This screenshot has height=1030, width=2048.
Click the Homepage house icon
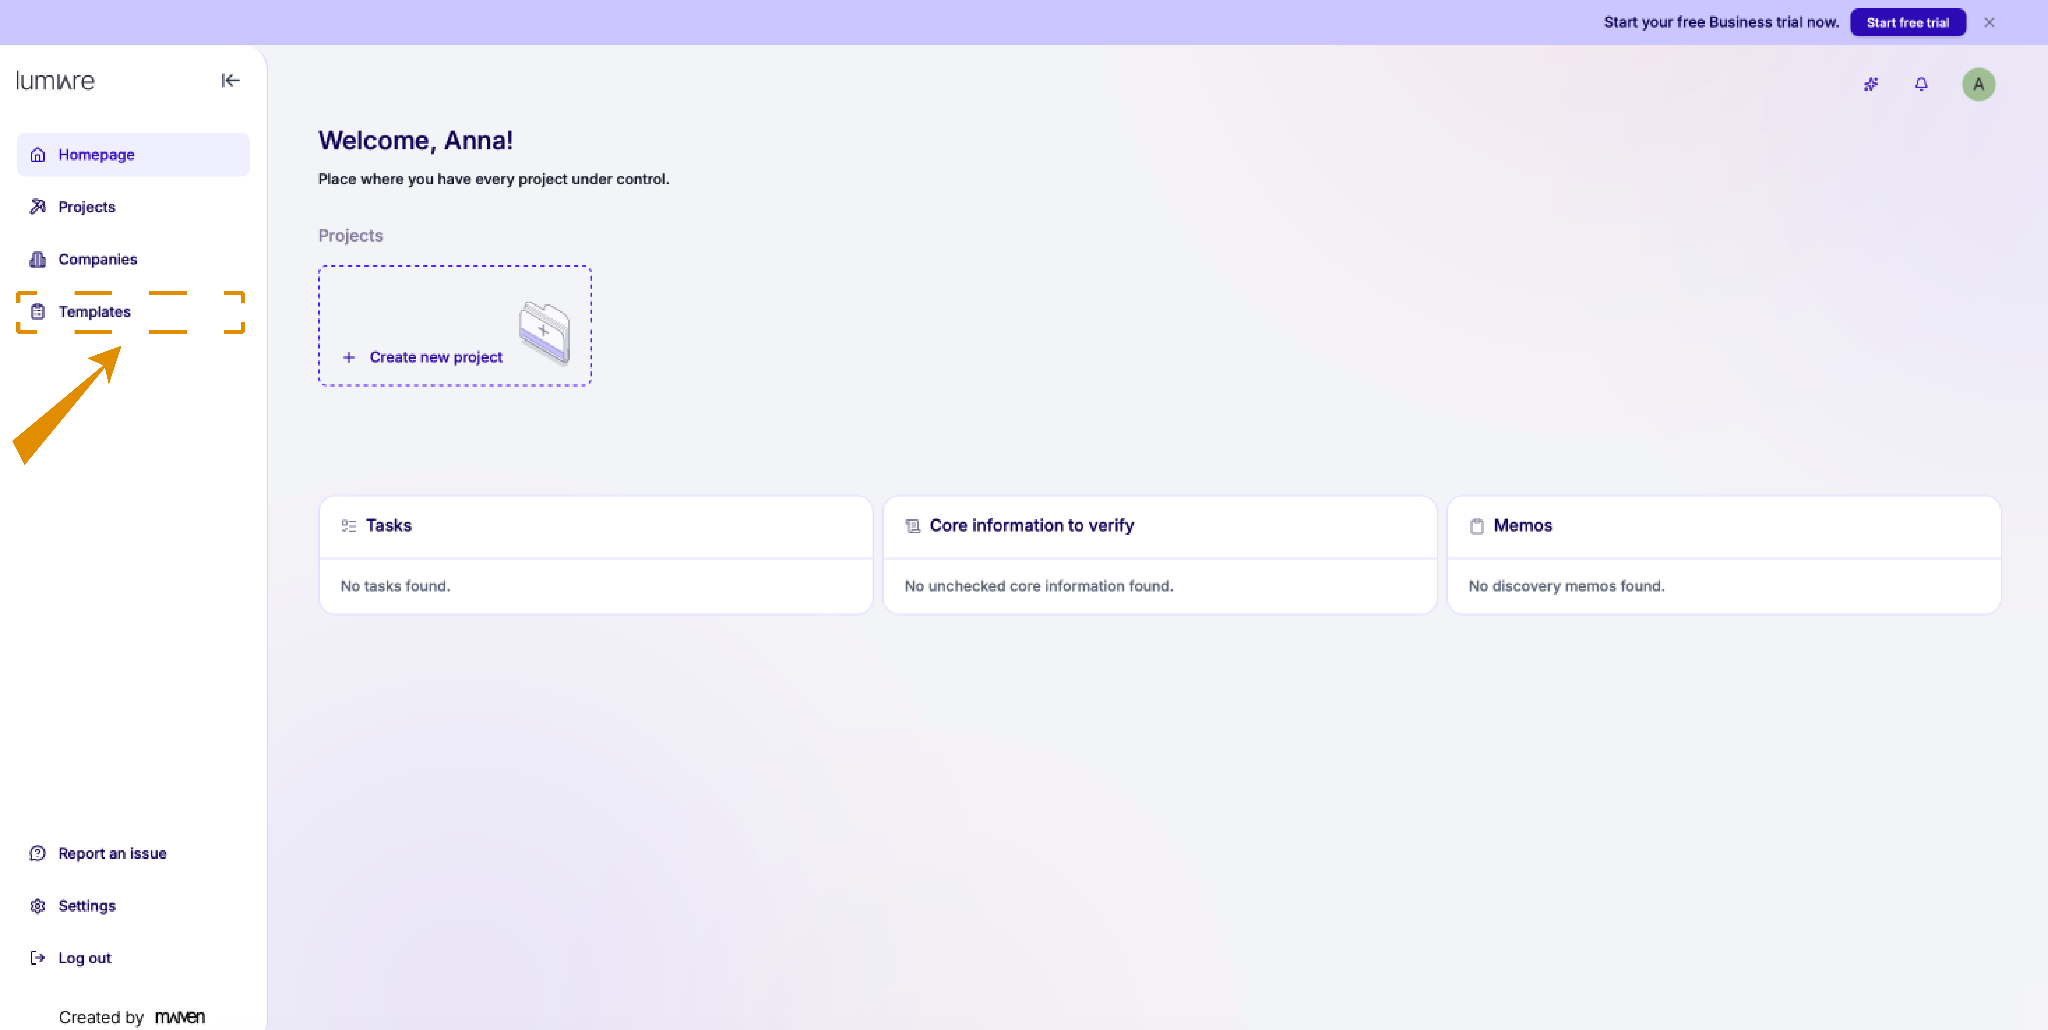coord(38,154)
